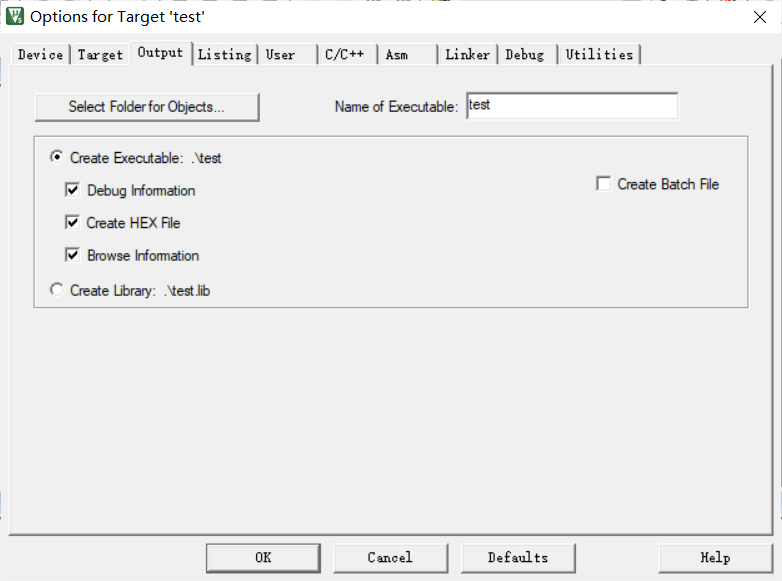Open the Target tab

(100, 54)
